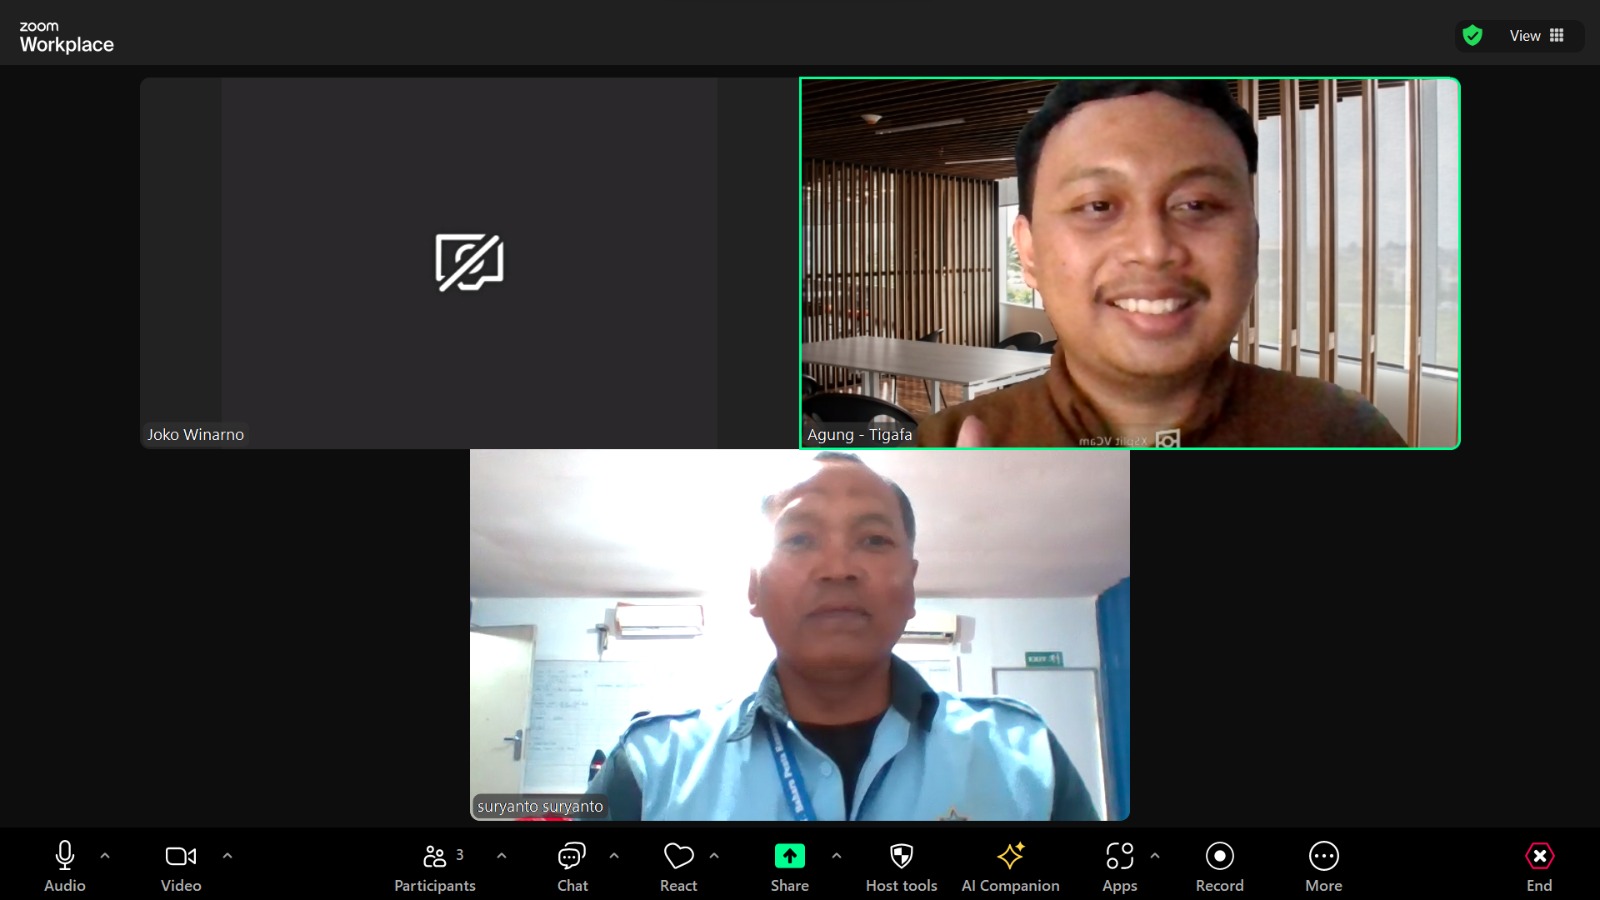Viewport: 1600px width, 900px height.
Task: Toggle the camera with Video button
Action: (x=181, y=856)
